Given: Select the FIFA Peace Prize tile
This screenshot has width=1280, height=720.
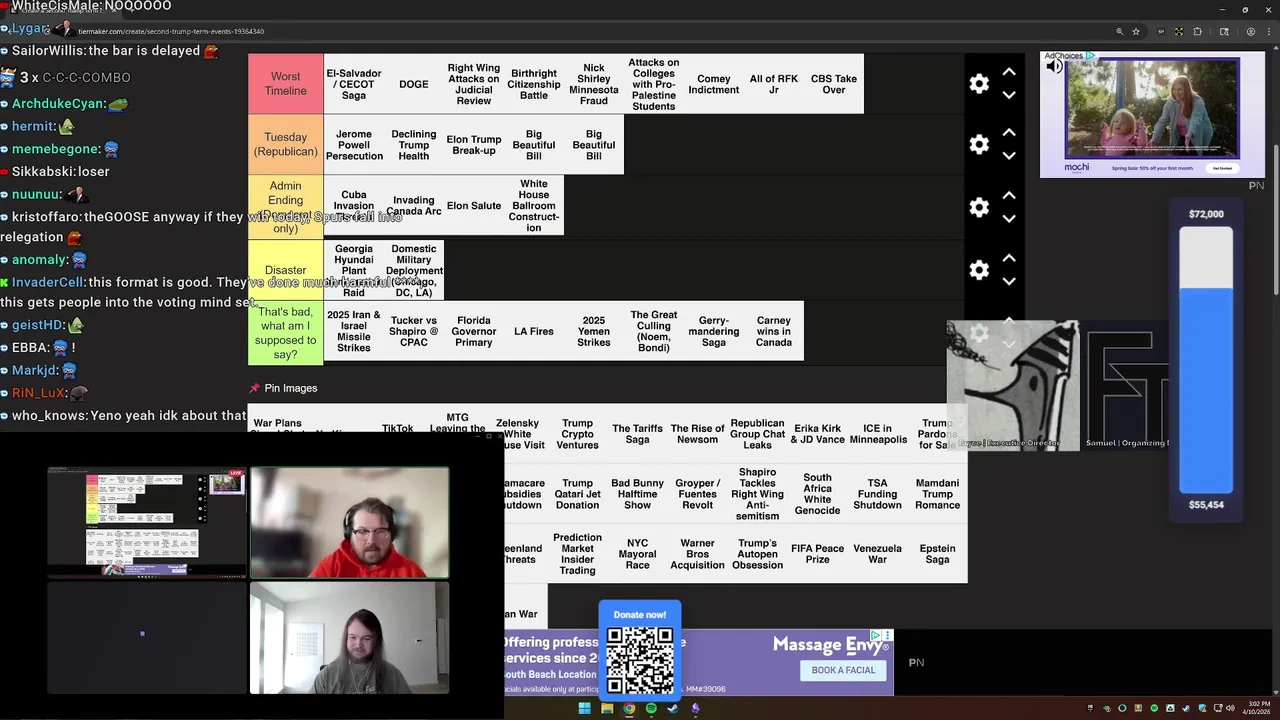Looking at the screenshot, I should [x=817, y=554].
